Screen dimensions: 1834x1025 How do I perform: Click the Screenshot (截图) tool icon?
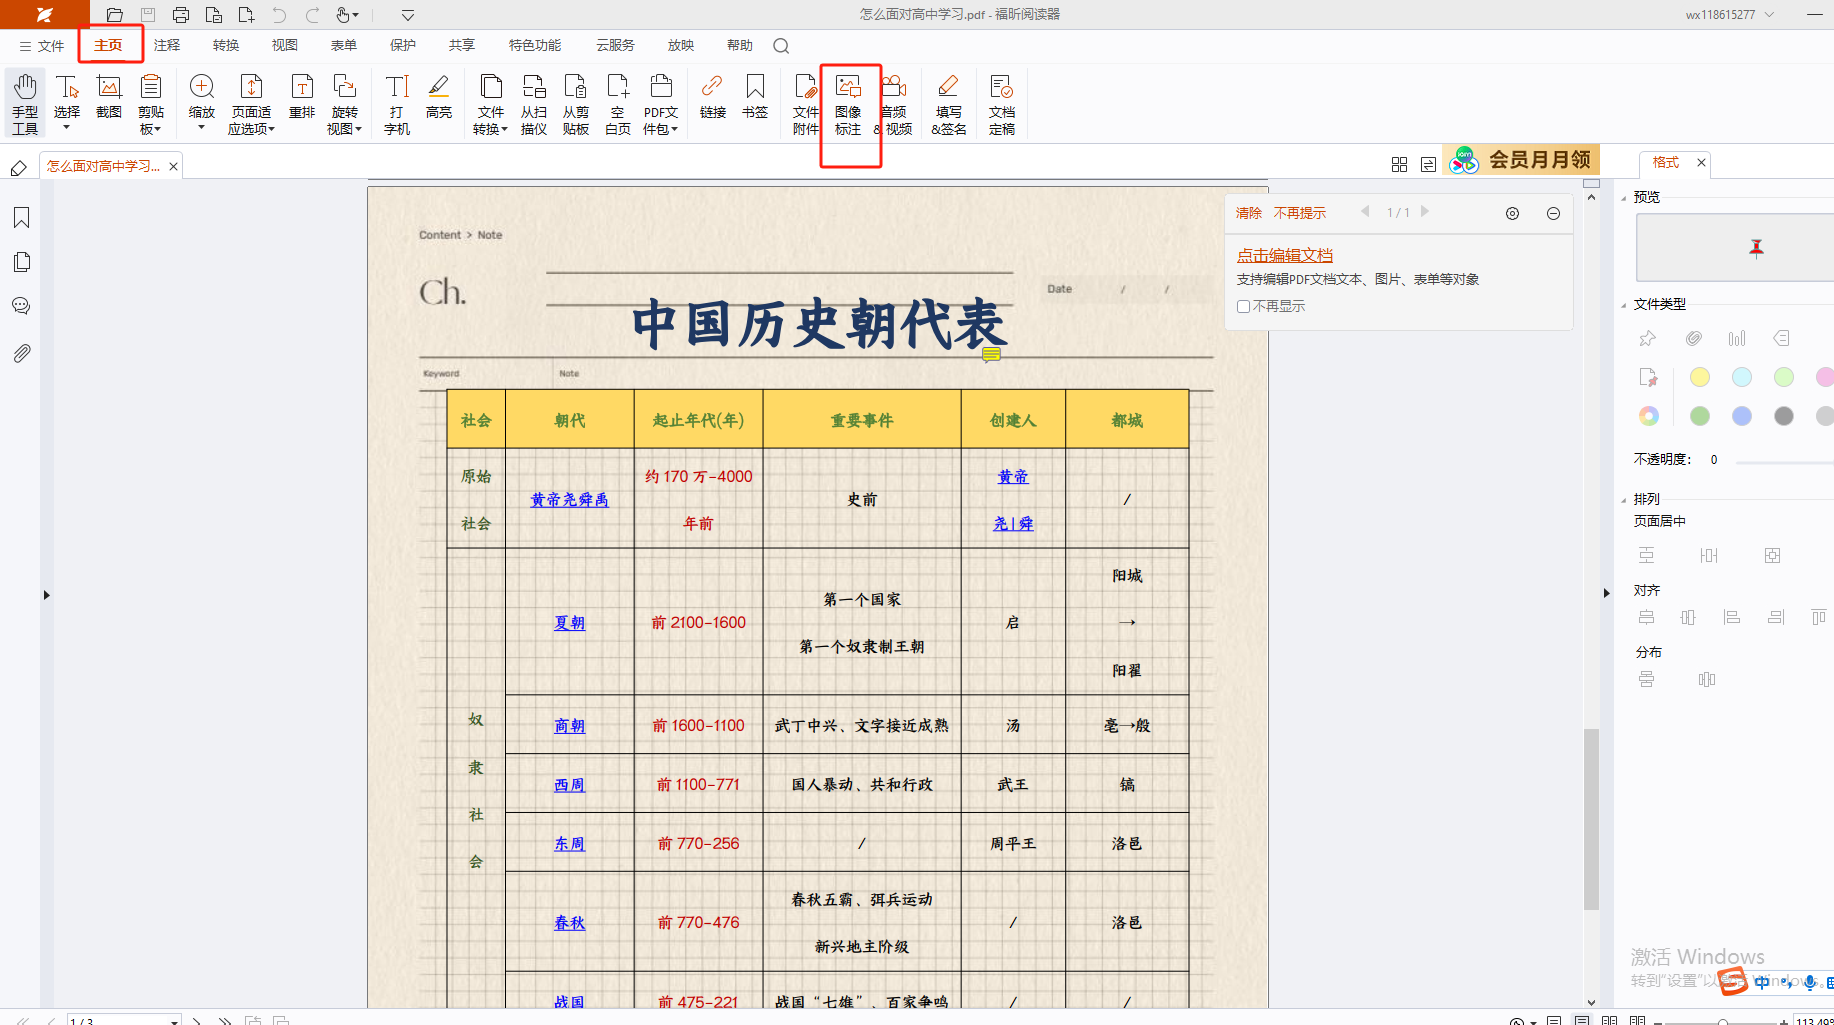coord(109,98)
